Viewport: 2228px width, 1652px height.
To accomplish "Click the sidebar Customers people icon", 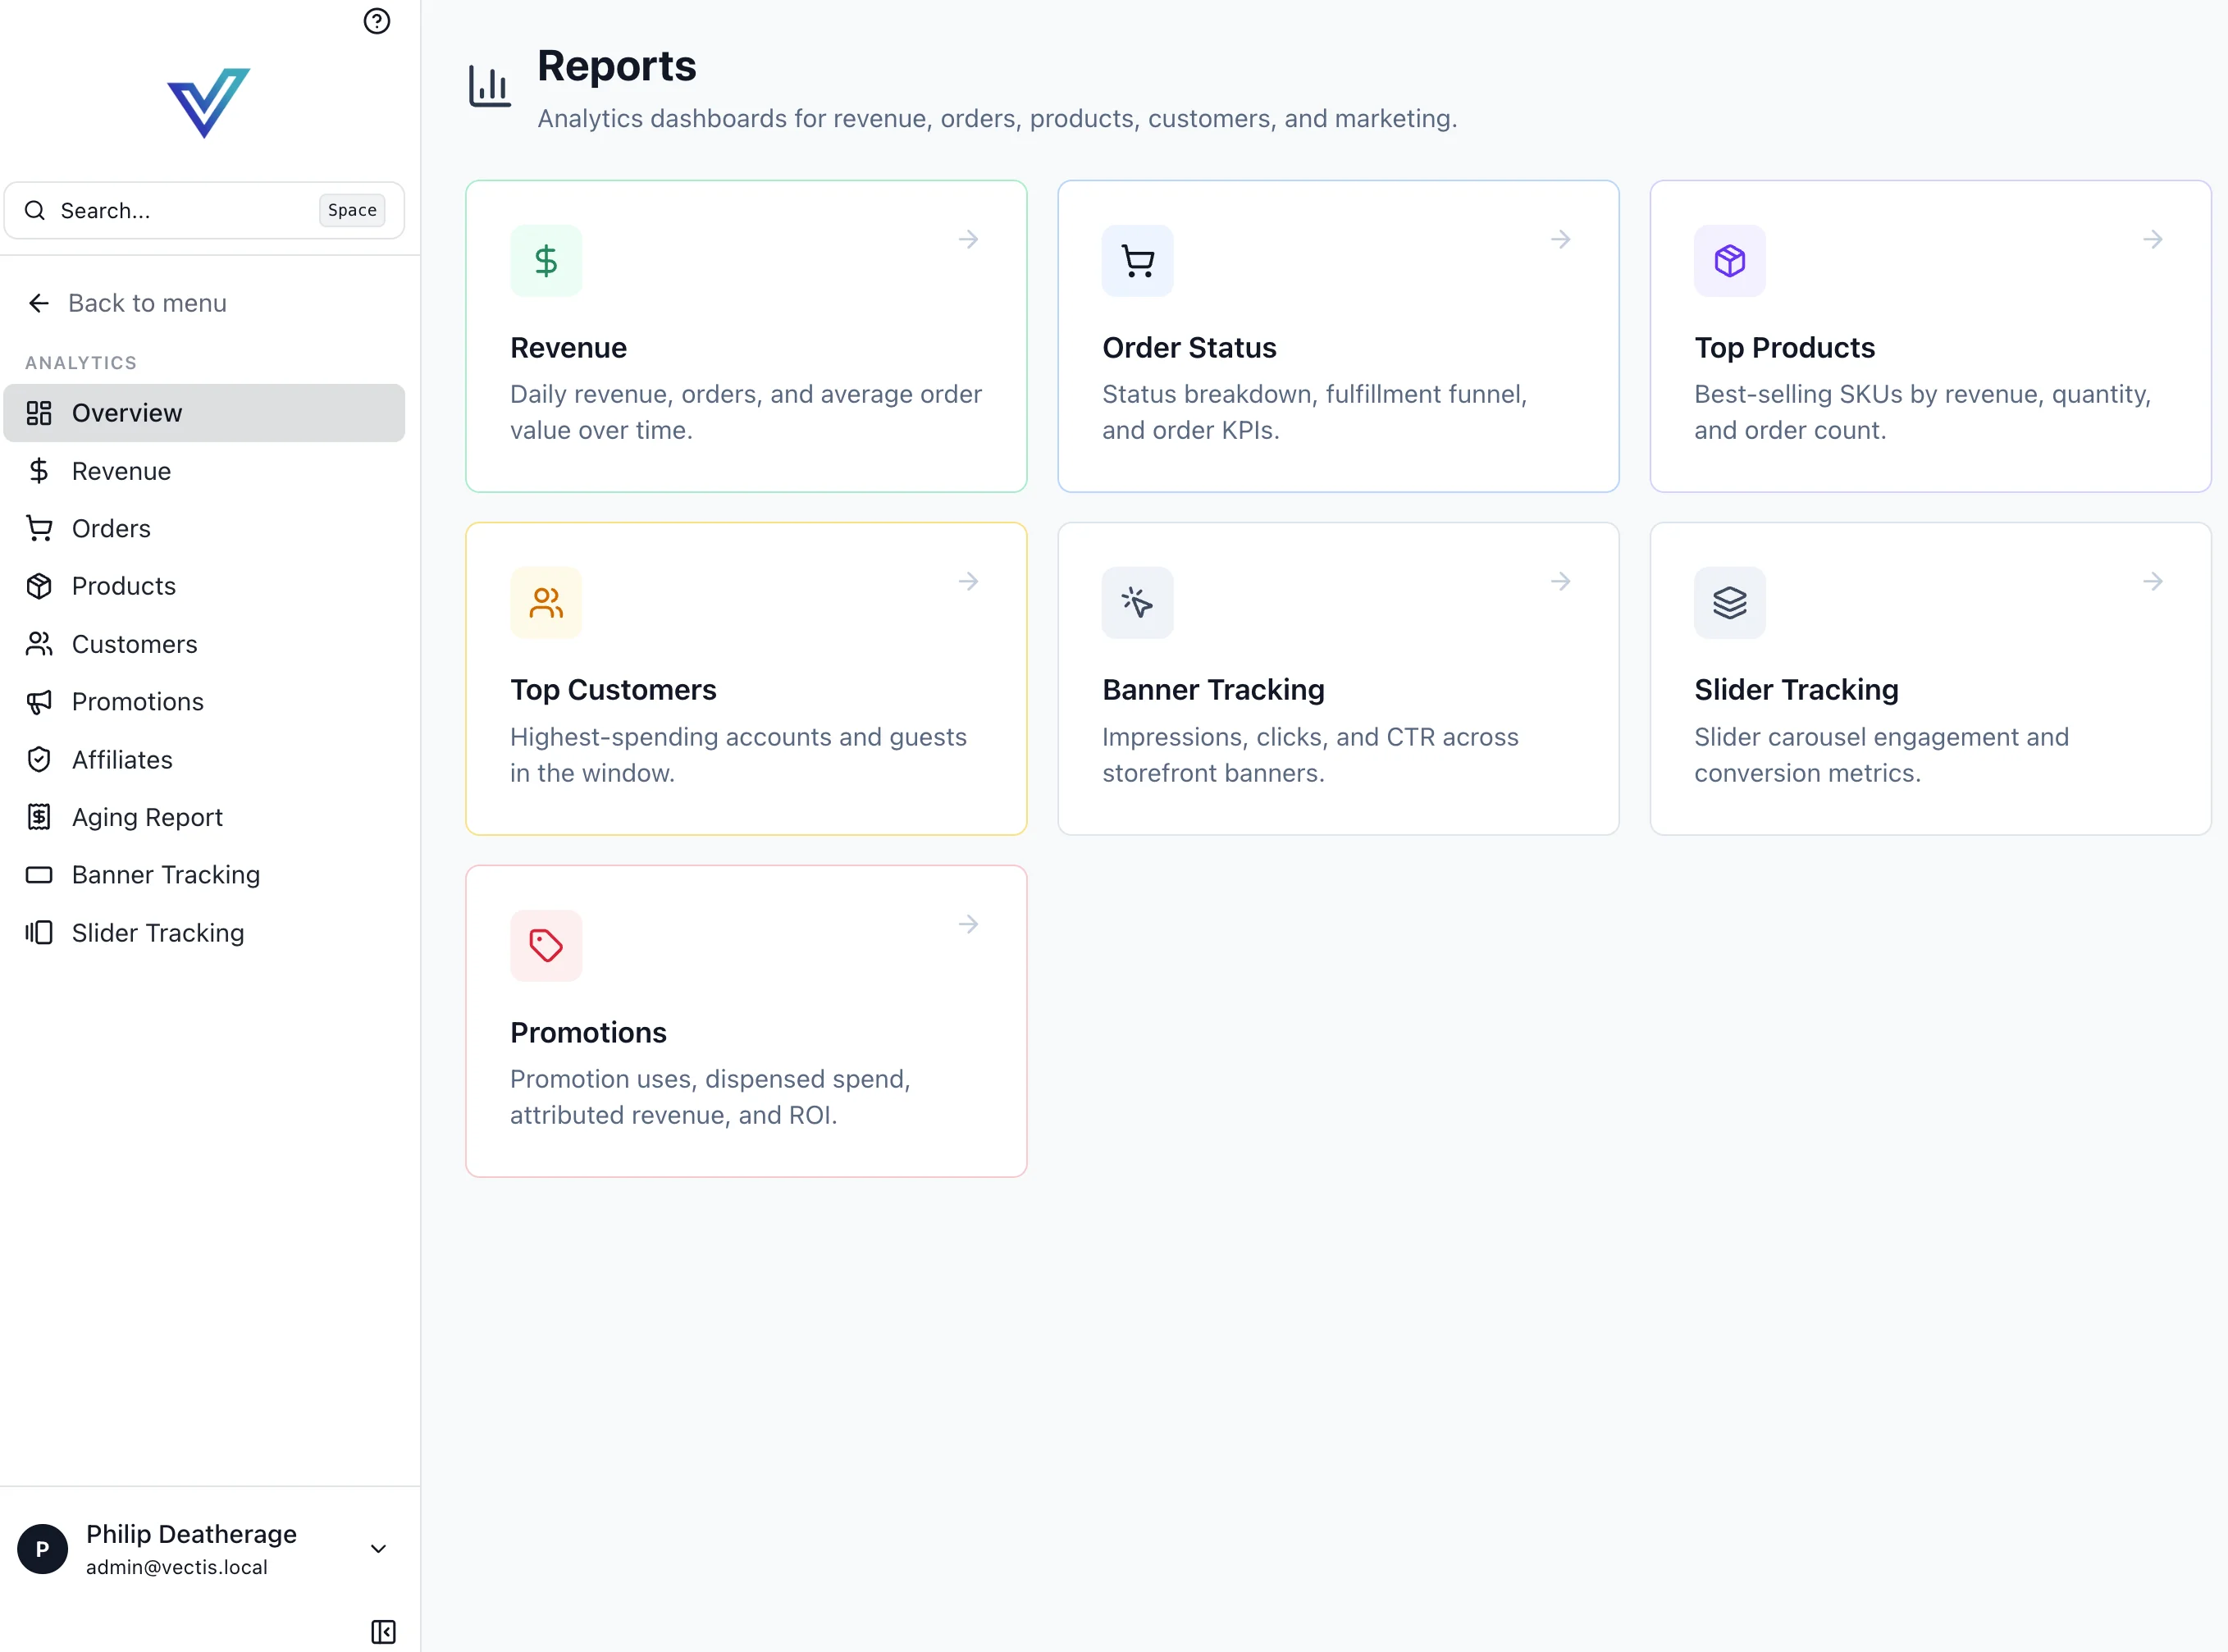I will click(x=39, y=644).
